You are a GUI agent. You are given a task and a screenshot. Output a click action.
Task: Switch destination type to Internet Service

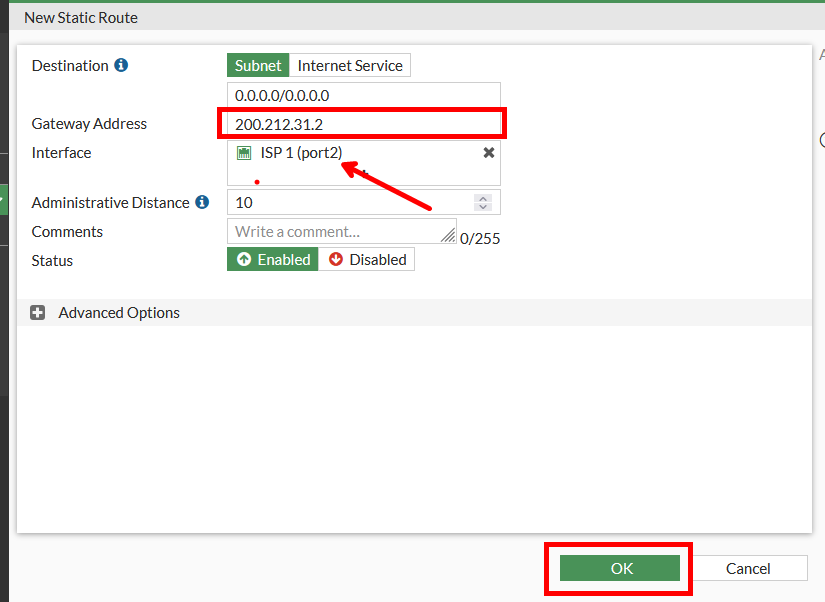point(350,66)
